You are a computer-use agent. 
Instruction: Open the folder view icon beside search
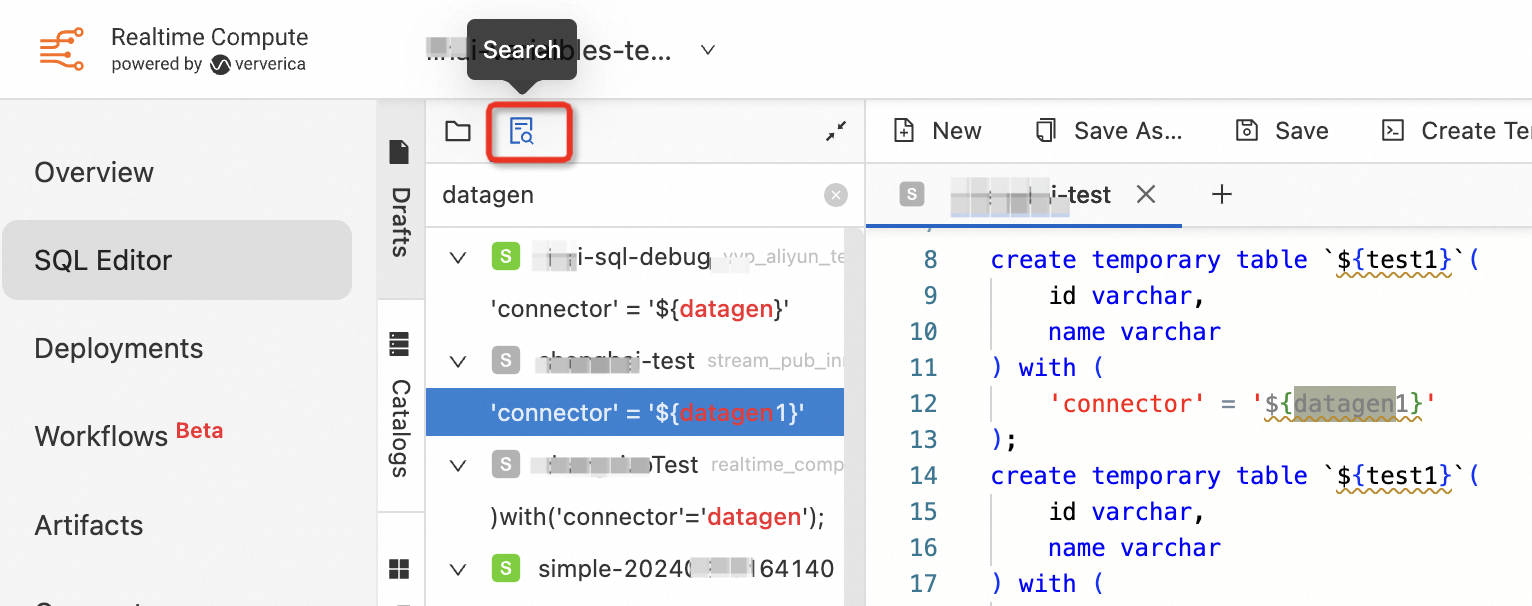(x=457, y=131)
